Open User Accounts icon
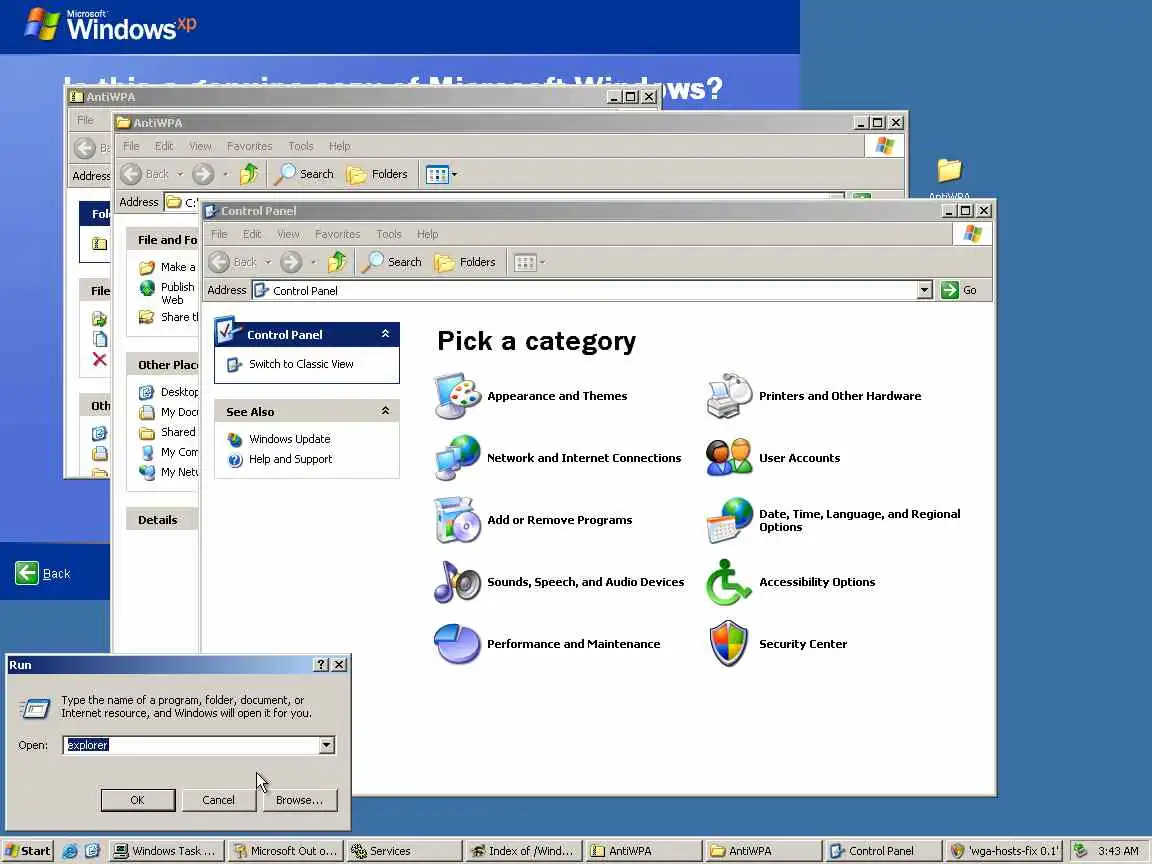The height and width of the screenshot is (864, 1152). 730,458
